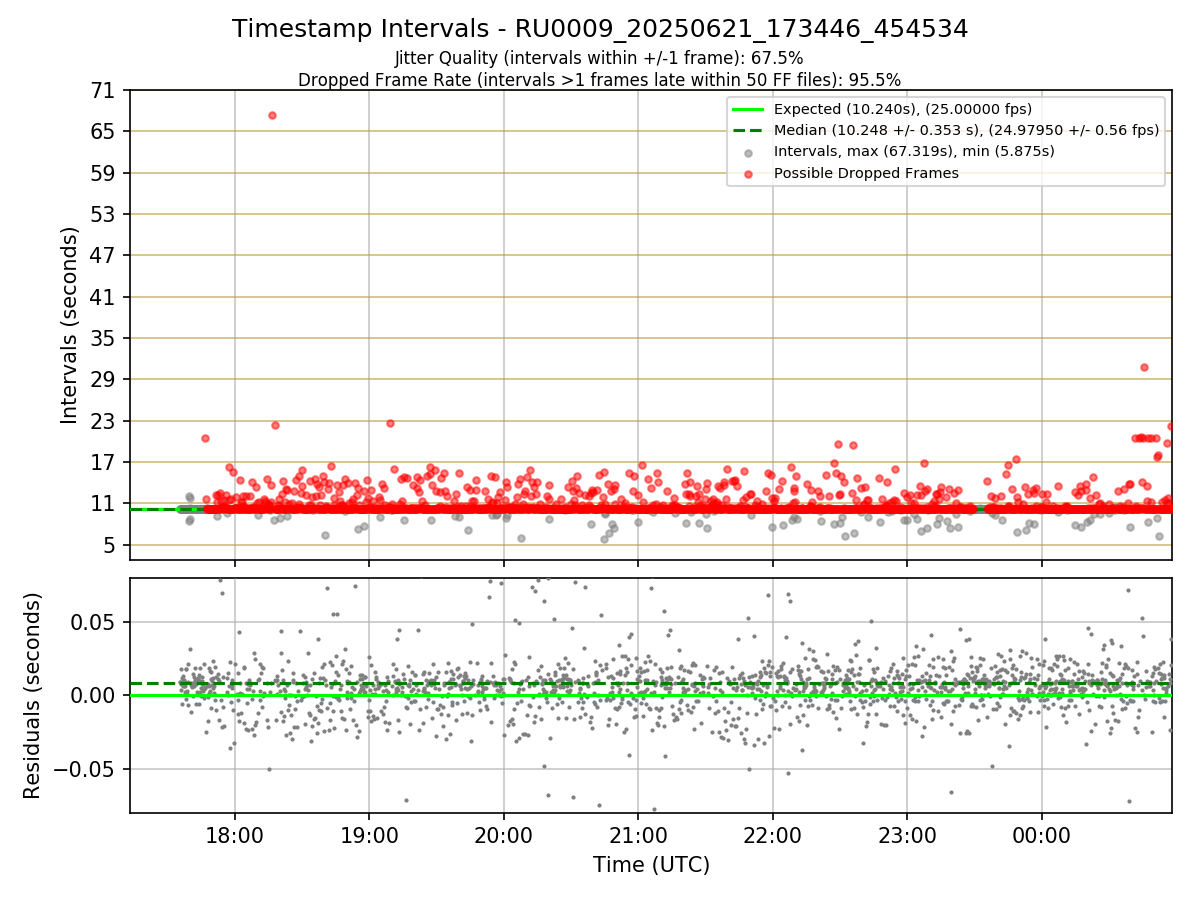The height and width of the screenshot is (900, 1200).
Task: Click the red outlier point near 67 seconds
Action: [x=272, y=115]
